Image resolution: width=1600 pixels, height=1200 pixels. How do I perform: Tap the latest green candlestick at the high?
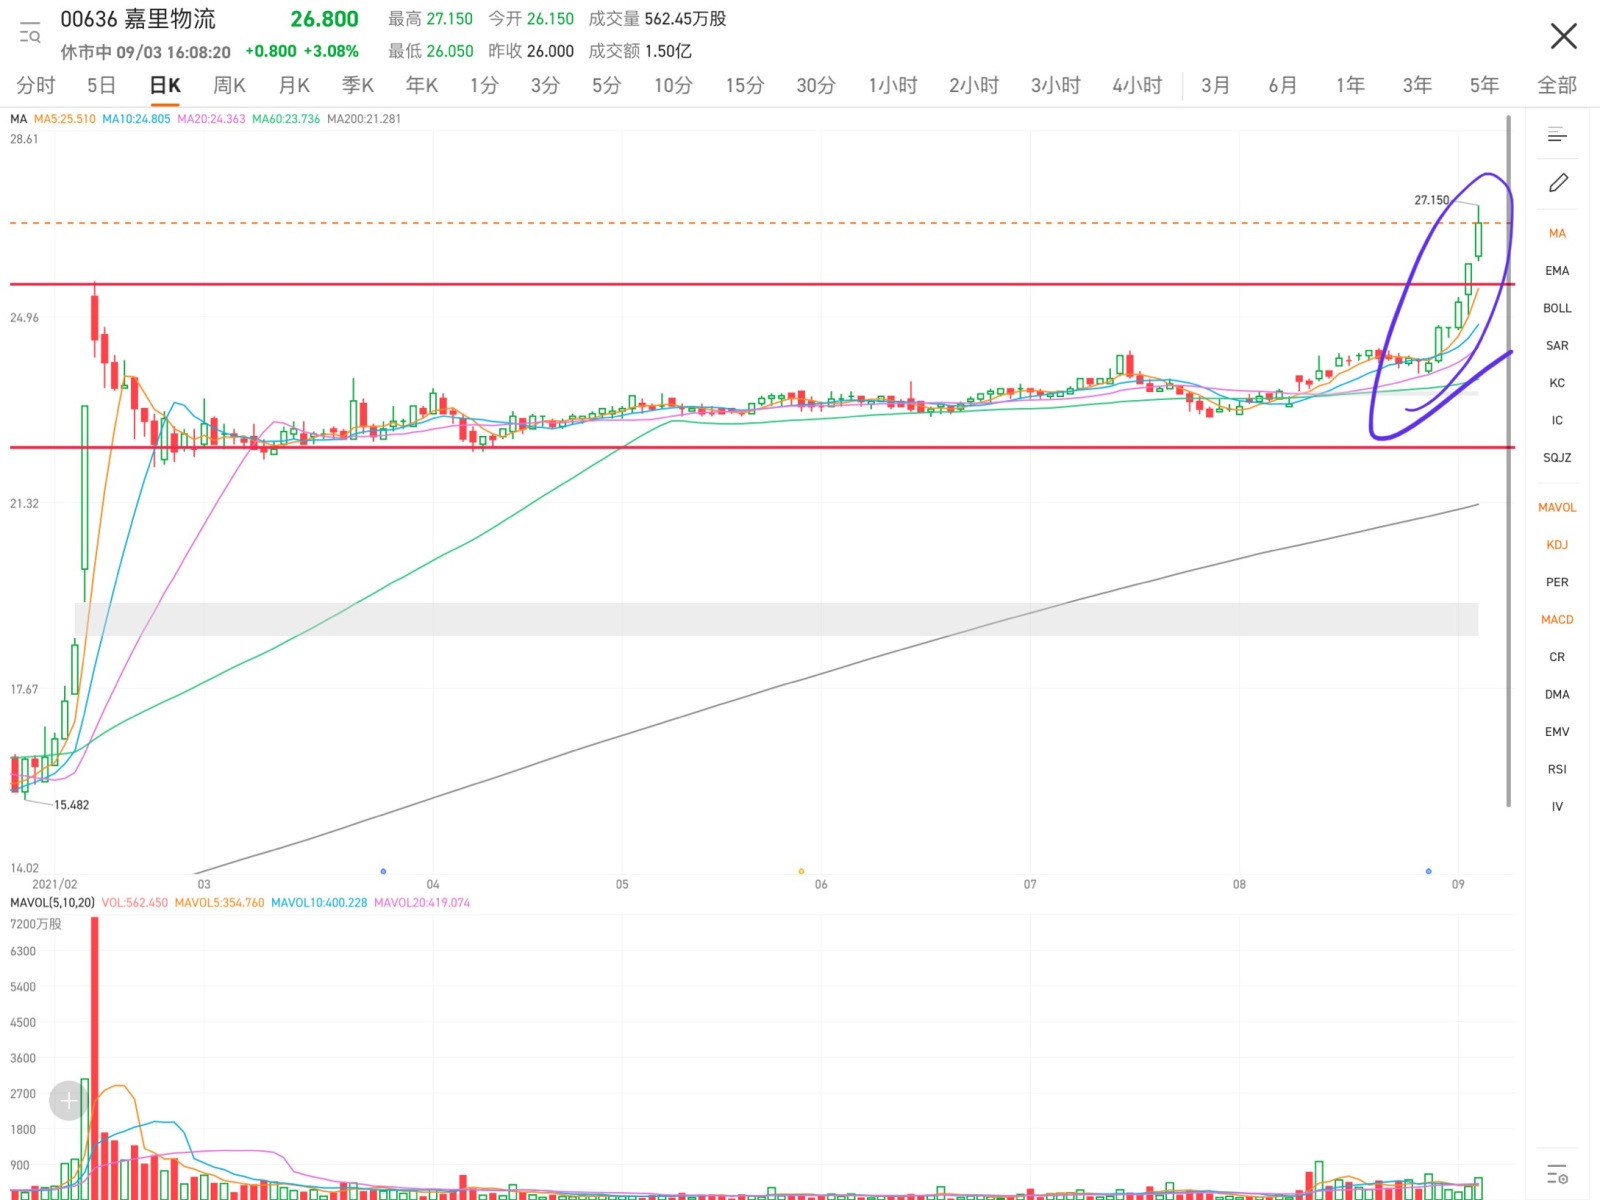(x=1478, y=239)
